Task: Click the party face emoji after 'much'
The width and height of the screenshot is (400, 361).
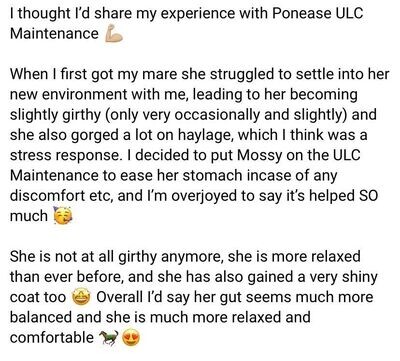Action: (x=63, y=215)
